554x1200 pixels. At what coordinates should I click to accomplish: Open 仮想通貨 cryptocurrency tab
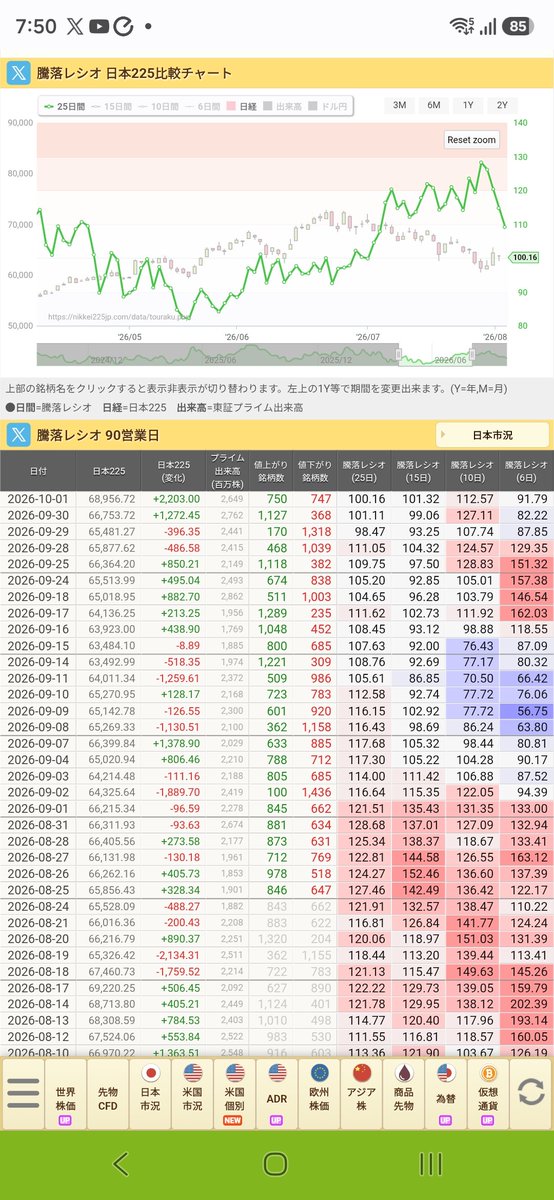point(487,1093)
